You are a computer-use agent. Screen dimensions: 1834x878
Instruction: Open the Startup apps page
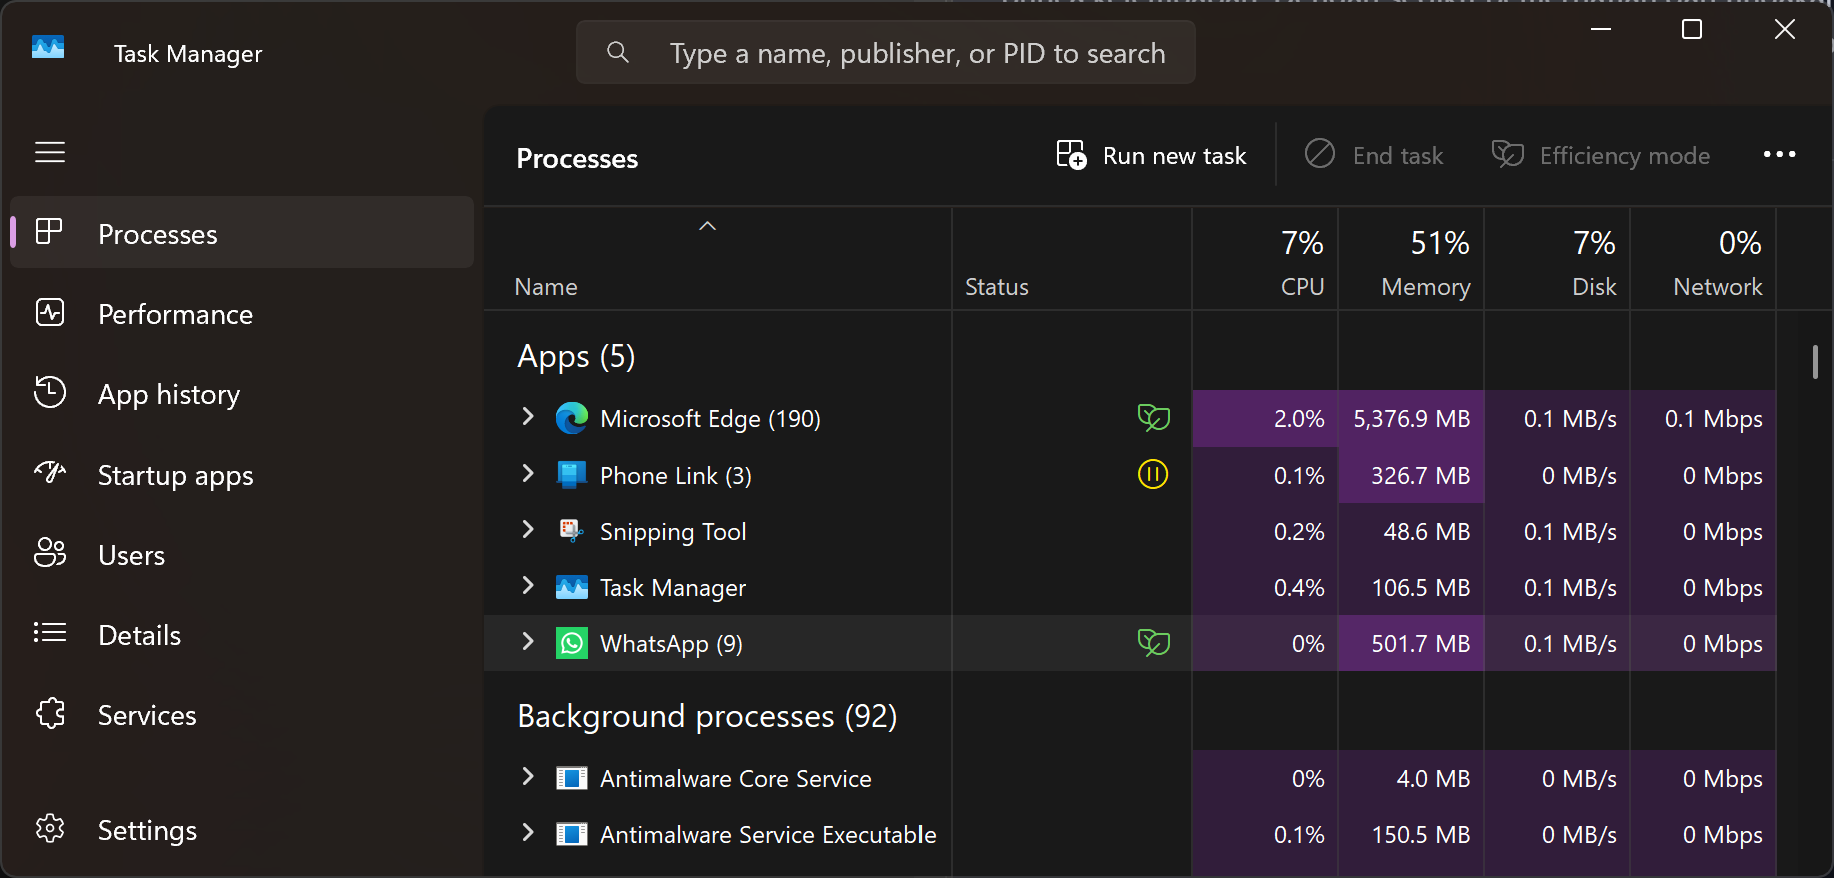click(175, 475)
